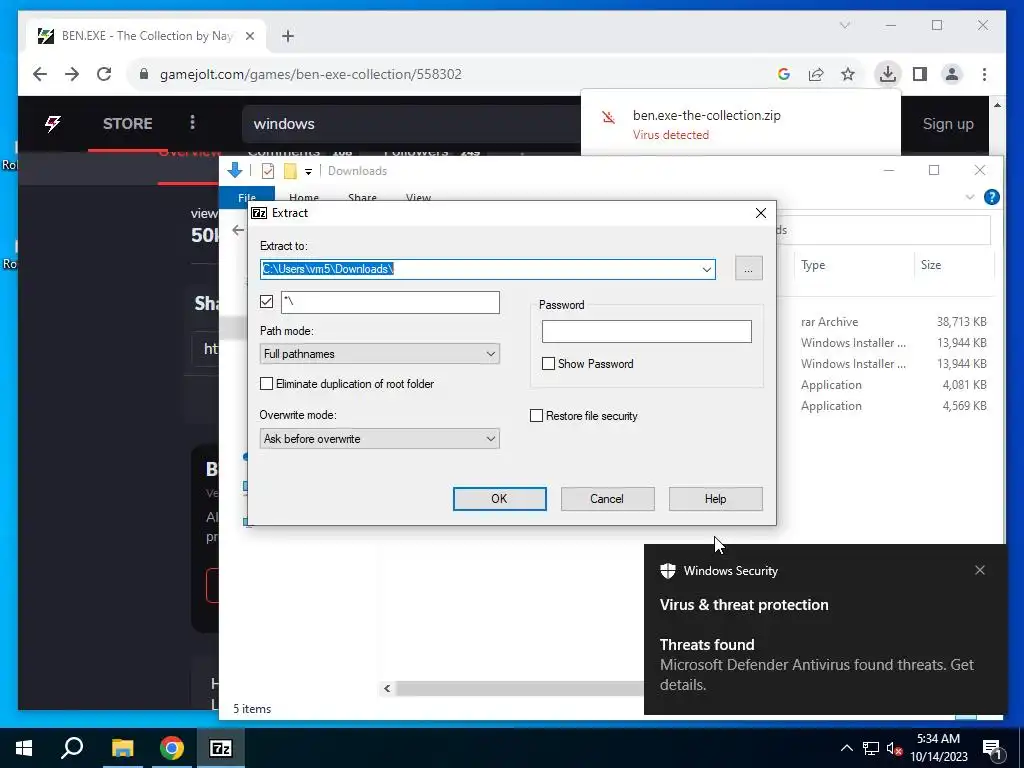The height and width of the screenshot is (768, 1024).
Task: Click the Chrome forward arrow
Action: [72, 74]
